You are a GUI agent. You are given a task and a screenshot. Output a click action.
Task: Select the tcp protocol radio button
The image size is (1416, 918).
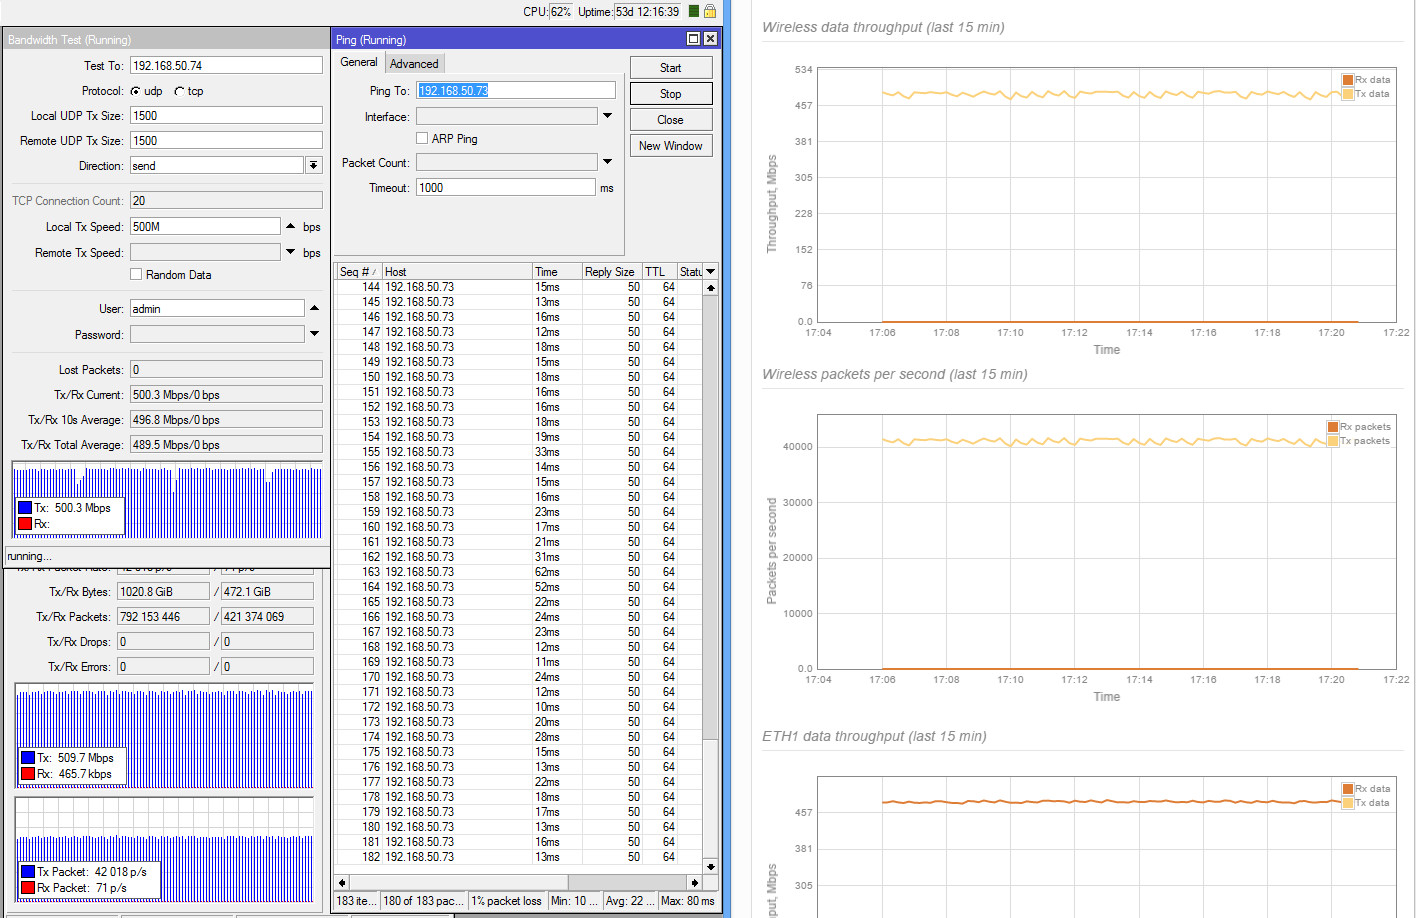(180, 91)
